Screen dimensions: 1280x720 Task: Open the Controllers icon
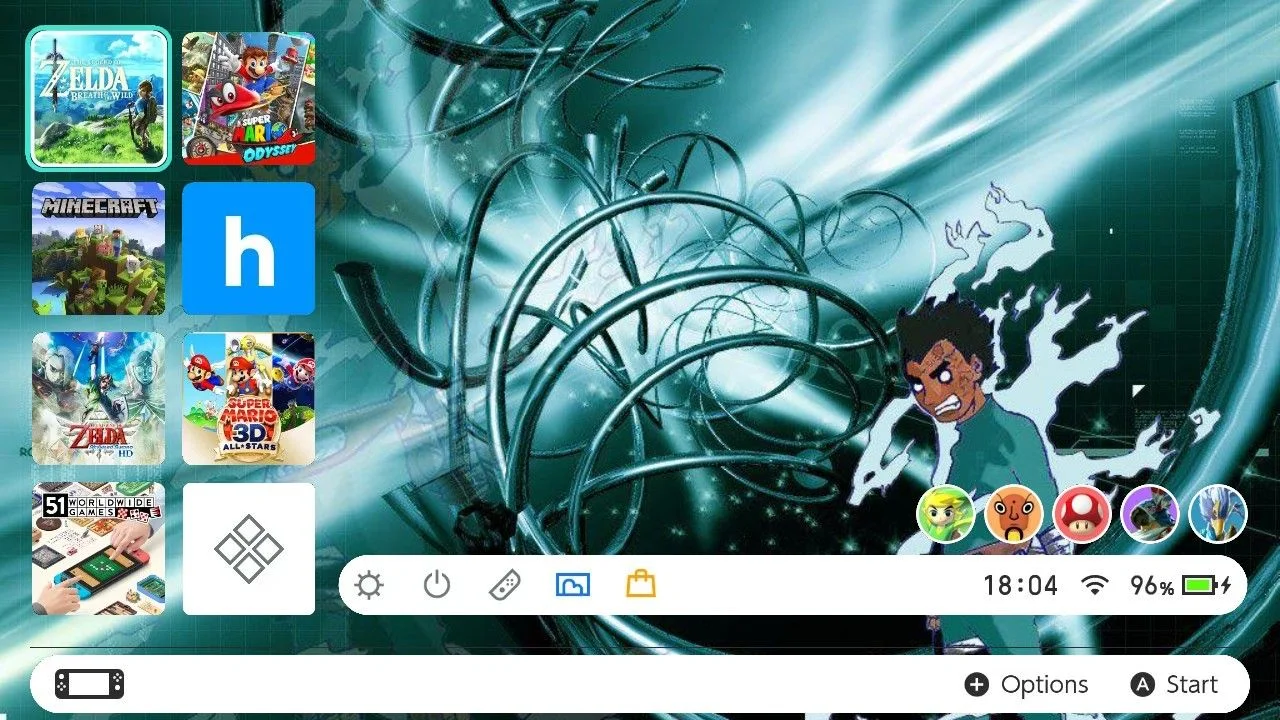point(504,585)
